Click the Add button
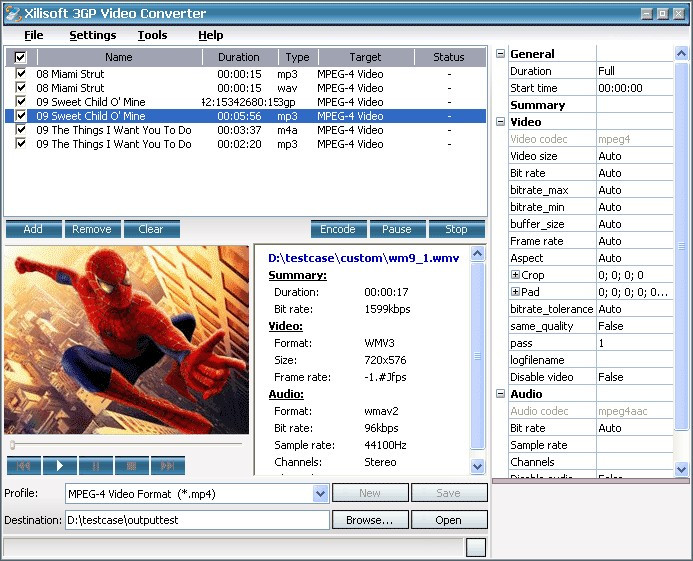The height and width of the screenshot is (561, 693). 34,229
